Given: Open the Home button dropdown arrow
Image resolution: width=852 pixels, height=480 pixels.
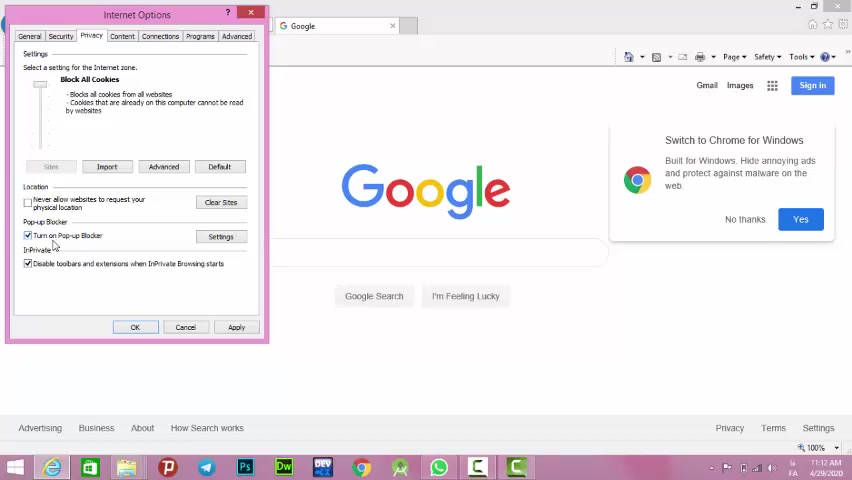Looking at the screenshot, I should pyautogui.click(x=642, y=57).
